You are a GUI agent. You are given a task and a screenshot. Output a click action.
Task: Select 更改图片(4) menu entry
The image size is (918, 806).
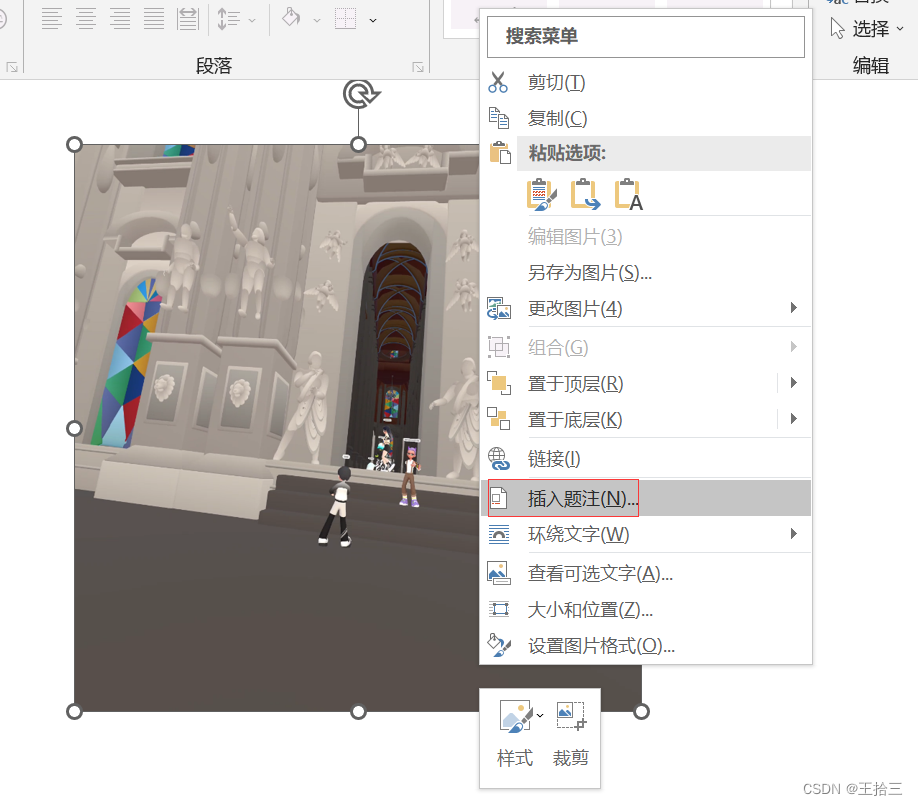pos(646,308)
